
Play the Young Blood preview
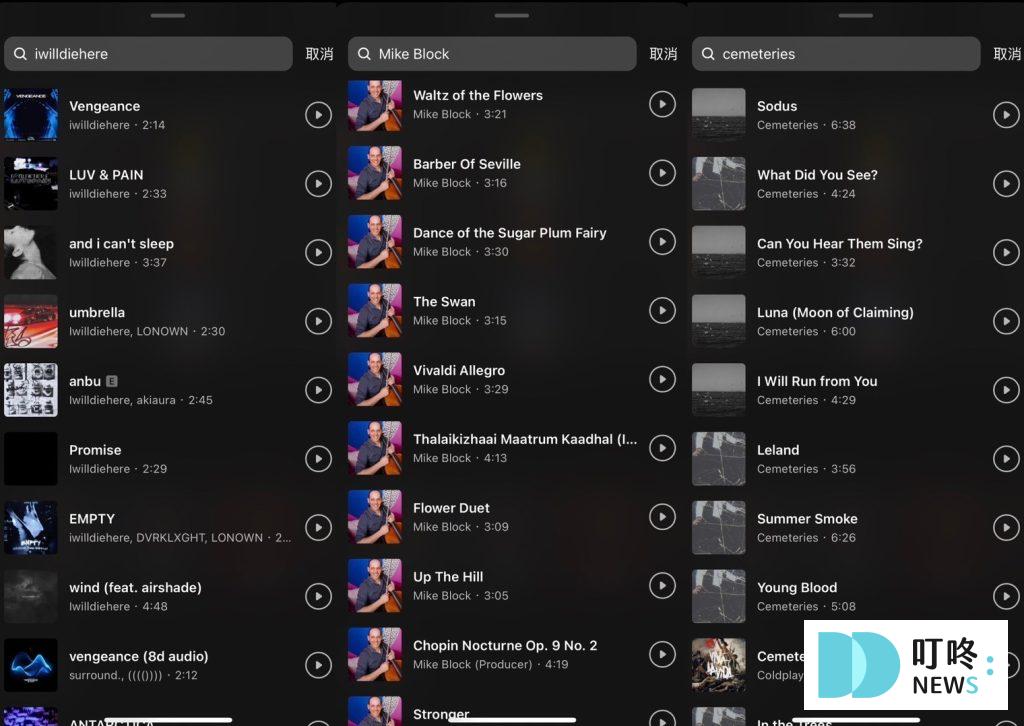pyautogui.click(x=1006, y=596)
